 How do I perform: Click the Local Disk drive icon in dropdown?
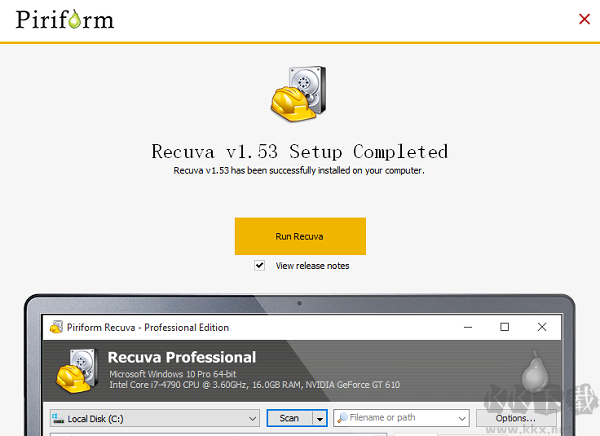pyautogui.click(x=58, y=418)
